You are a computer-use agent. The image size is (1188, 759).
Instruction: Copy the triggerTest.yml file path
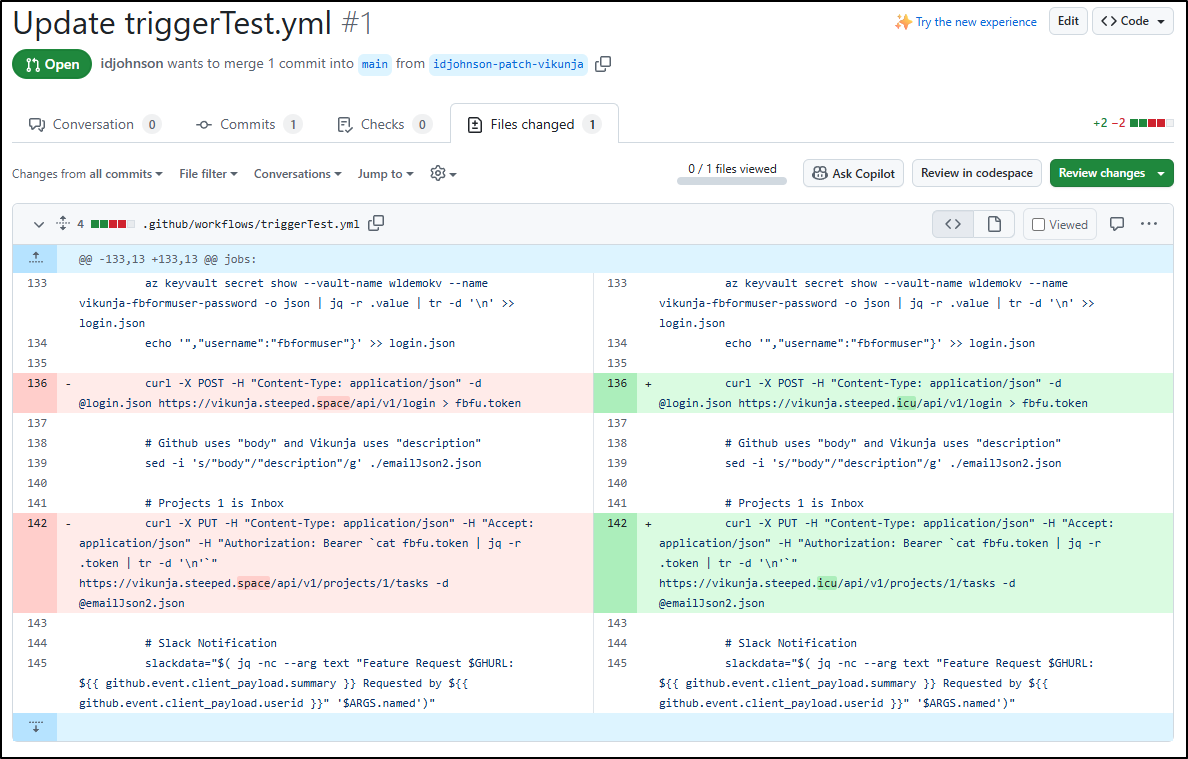click(x=376, y=224)
